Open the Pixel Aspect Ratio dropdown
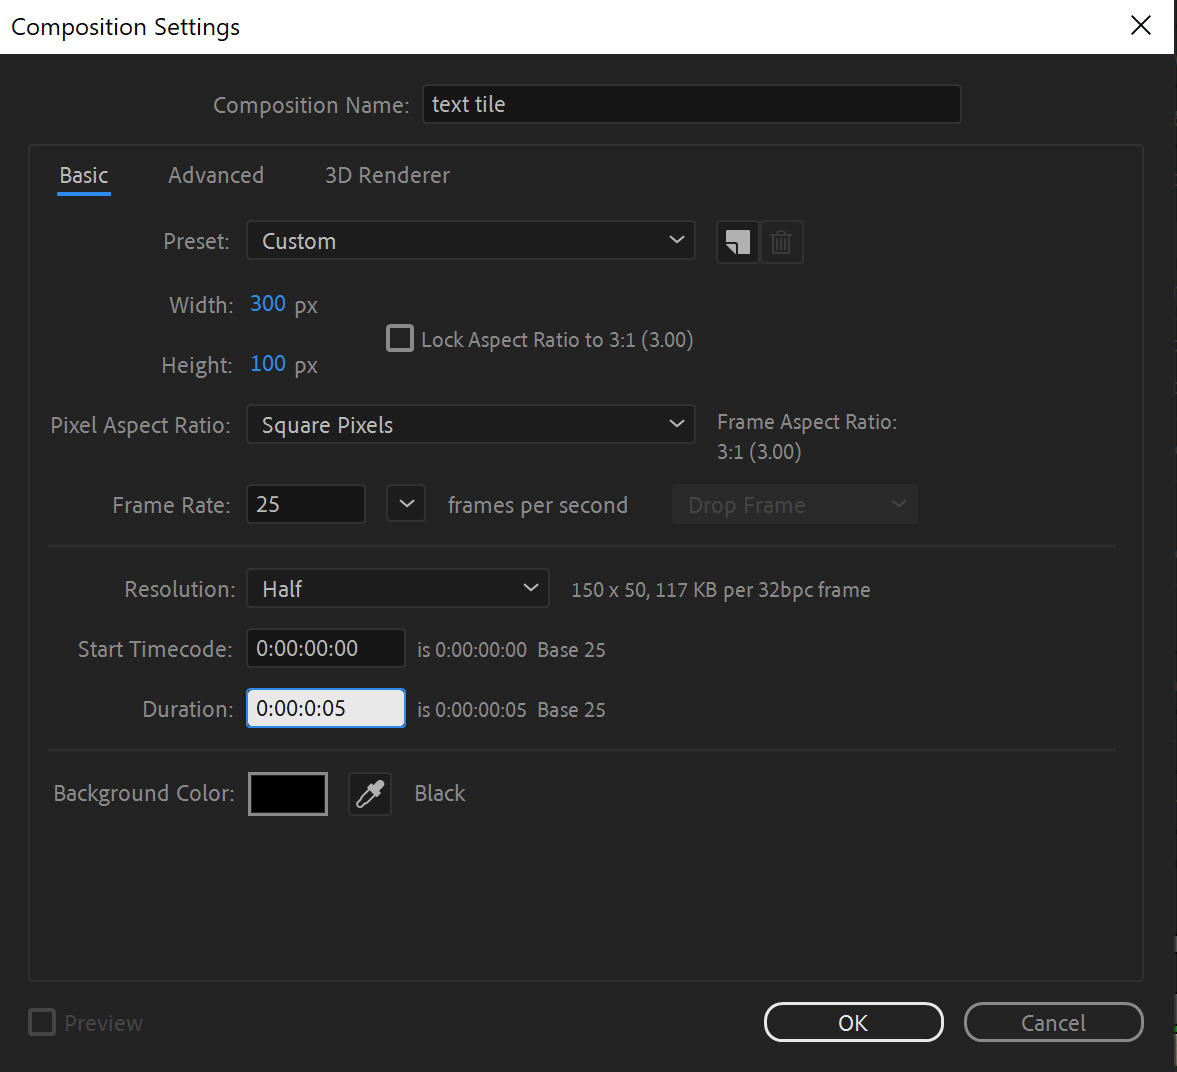The width and height of the screenshot is (1177, 1072). click(x=471, y=424)
